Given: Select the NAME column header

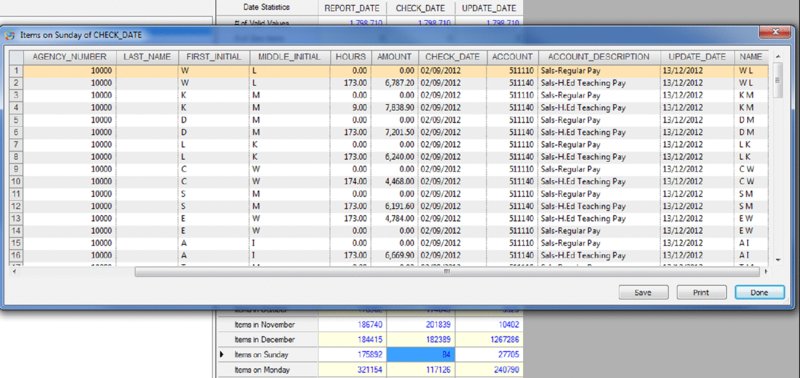Looking at the screenshot, I should 751,57.
